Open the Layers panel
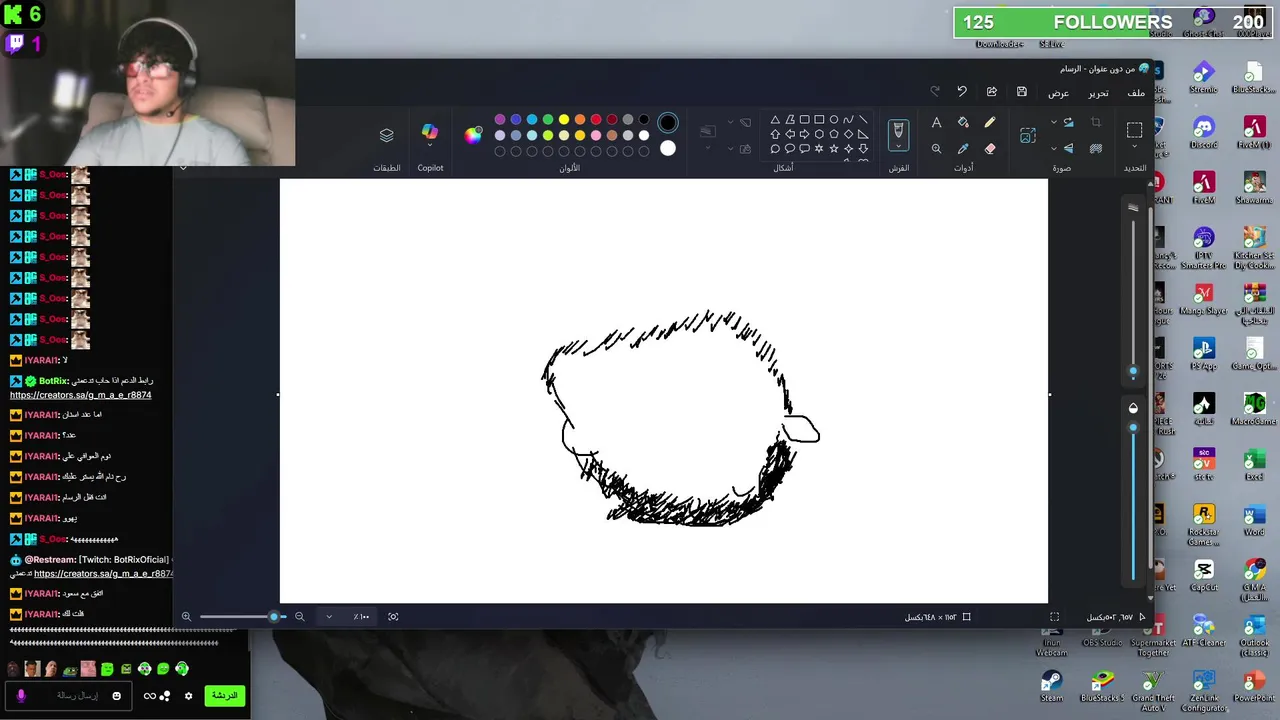The width and height of the screenshot is (1280, 720). point(387,135)
